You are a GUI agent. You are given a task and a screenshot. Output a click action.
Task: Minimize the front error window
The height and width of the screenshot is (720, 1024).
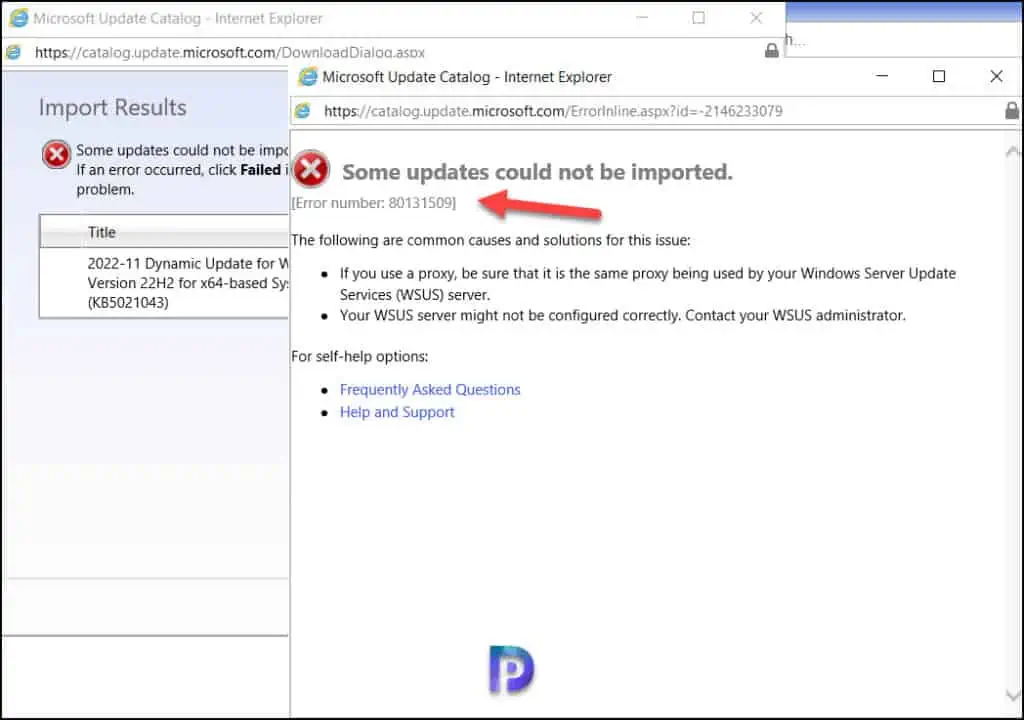tap(882, 76)
